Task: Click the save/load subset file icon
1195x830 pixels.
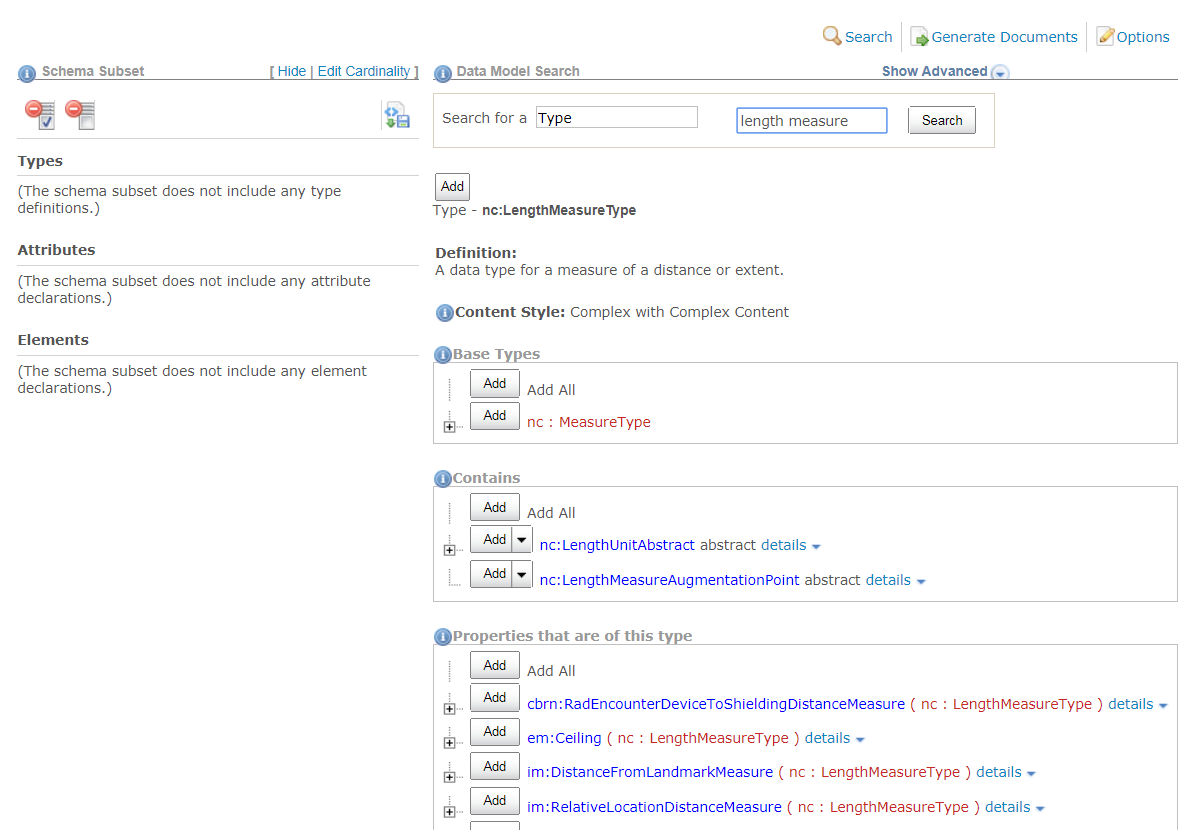Action: tap(397, 115)
